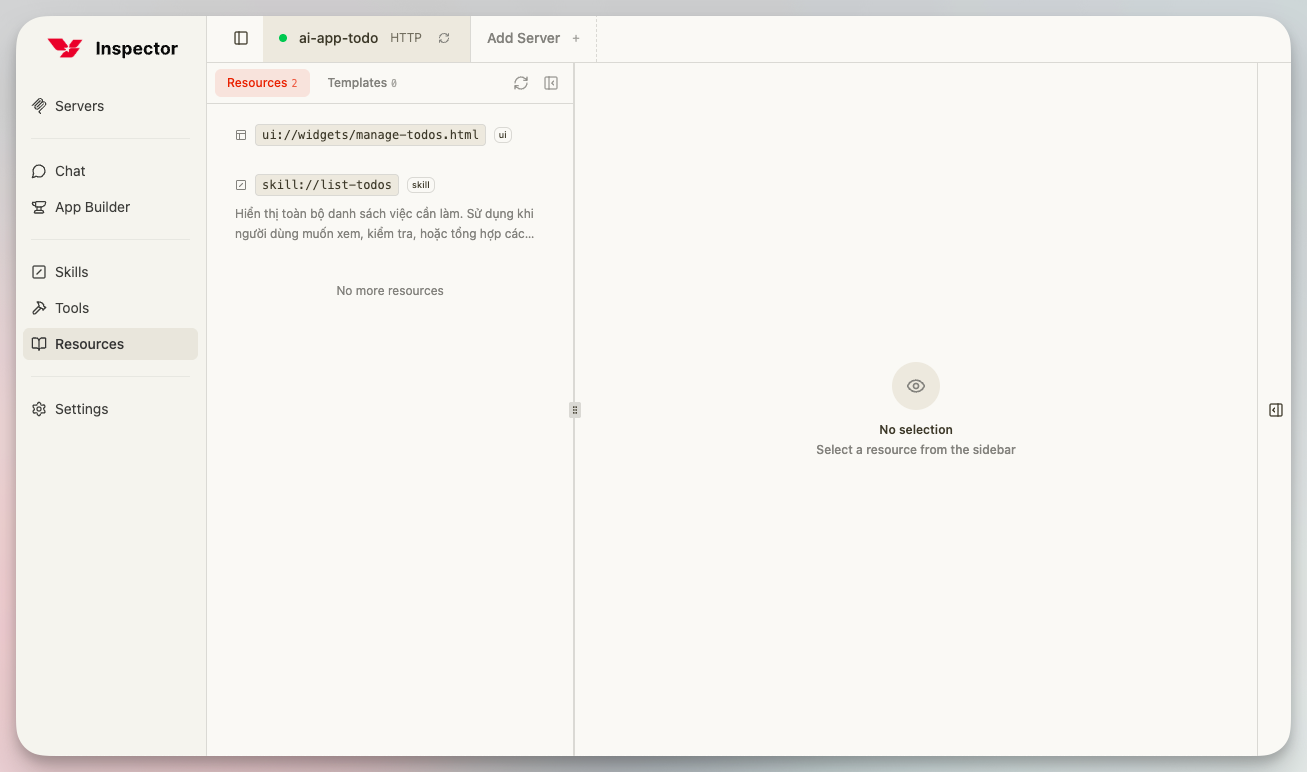Click the skill badge on list-todos
1307x772 pixels.
coord(421,185)
